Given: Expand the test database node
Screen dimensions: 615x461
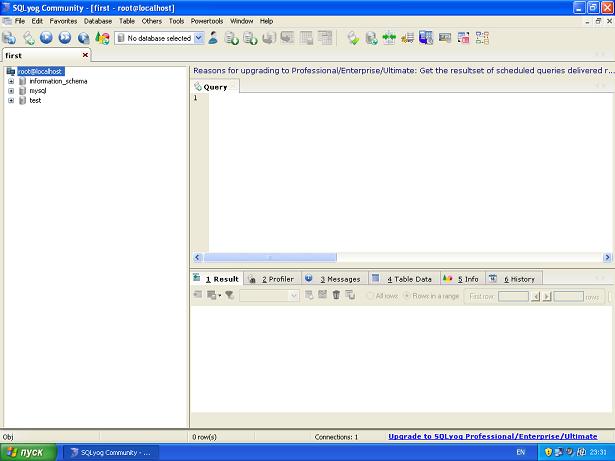Looking at the screenshot, I should pos(11,100).
